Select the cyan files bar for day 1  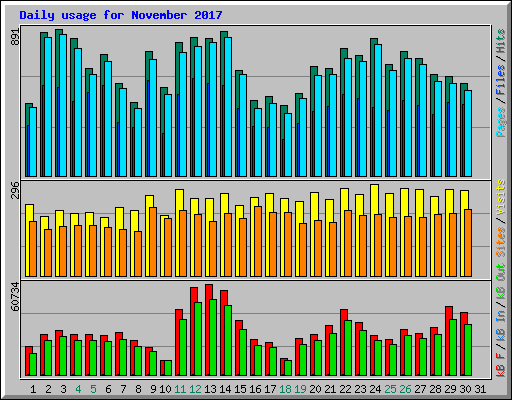click(x=33, y=142)
